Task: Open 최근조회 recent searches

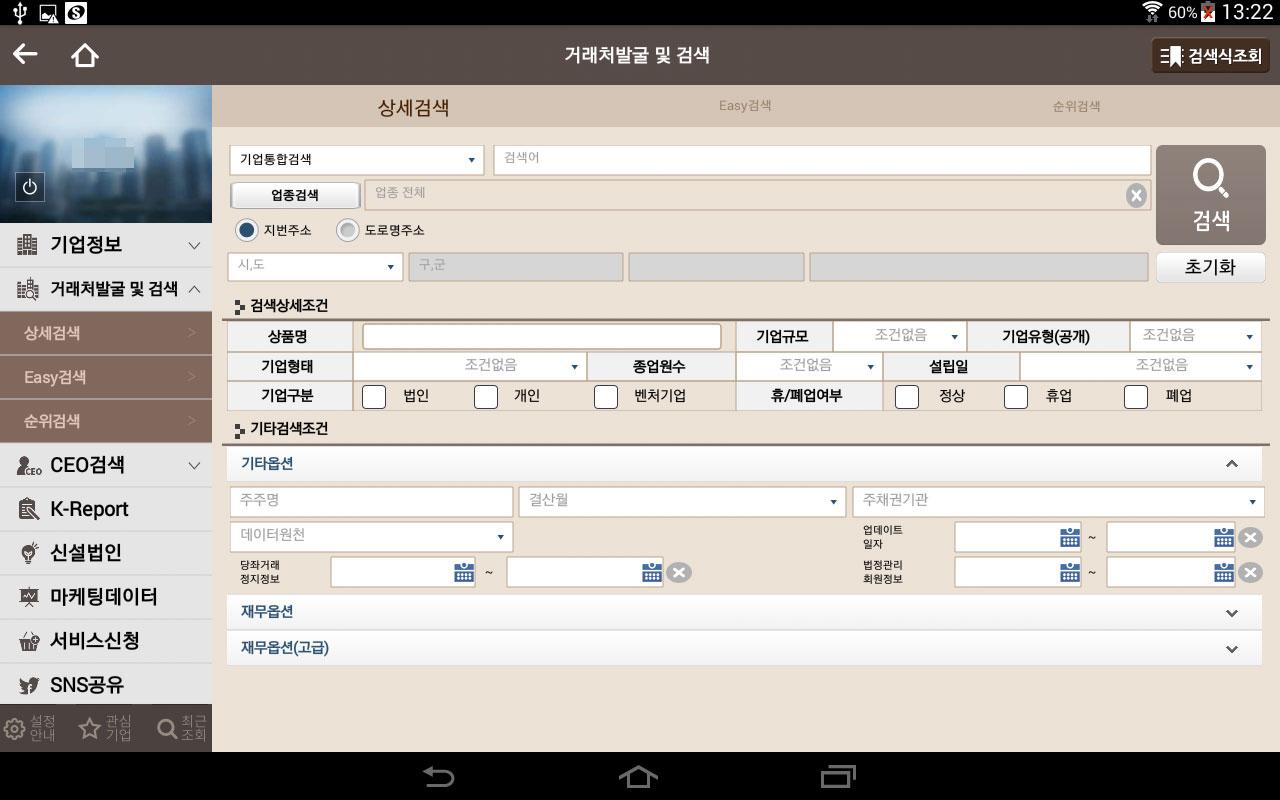Action: (x=182, y=728)
